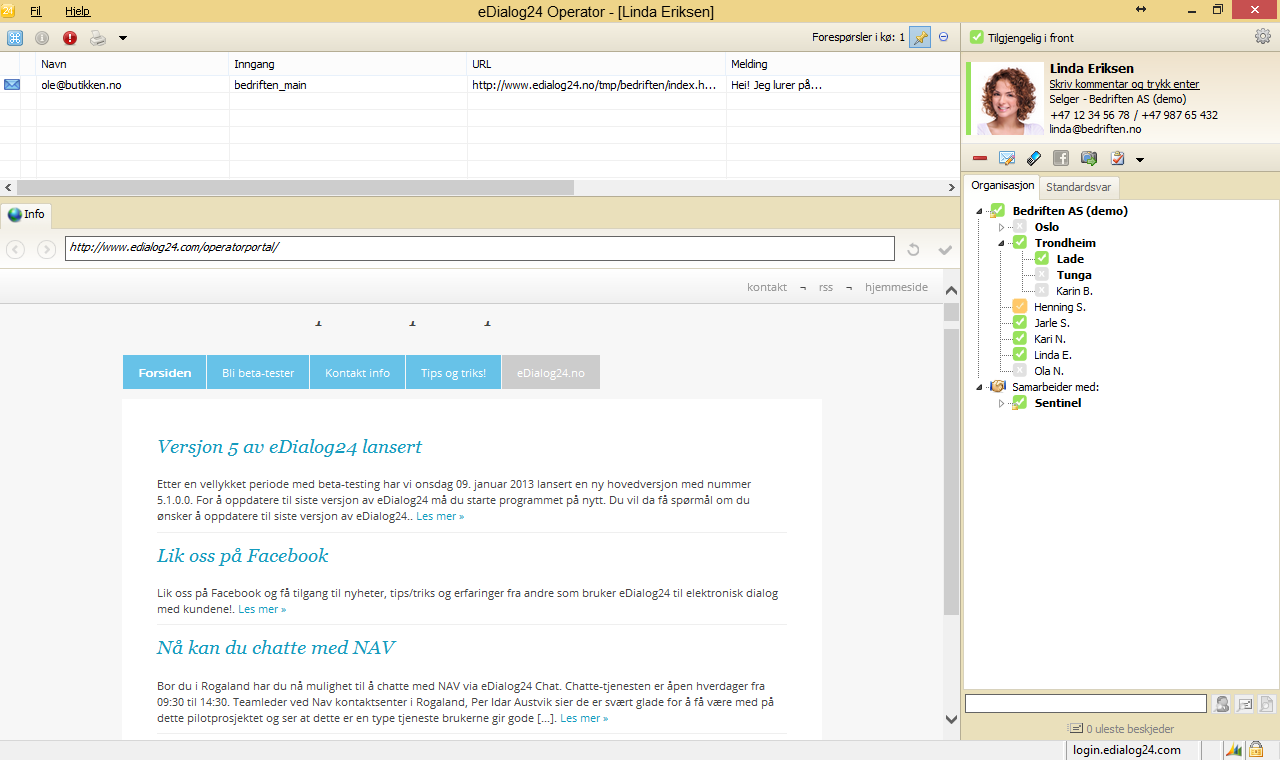Click the screen share icon with a green arrow
The image size is (1280, 760).
pyautogui.click(x=1089, y=158)
